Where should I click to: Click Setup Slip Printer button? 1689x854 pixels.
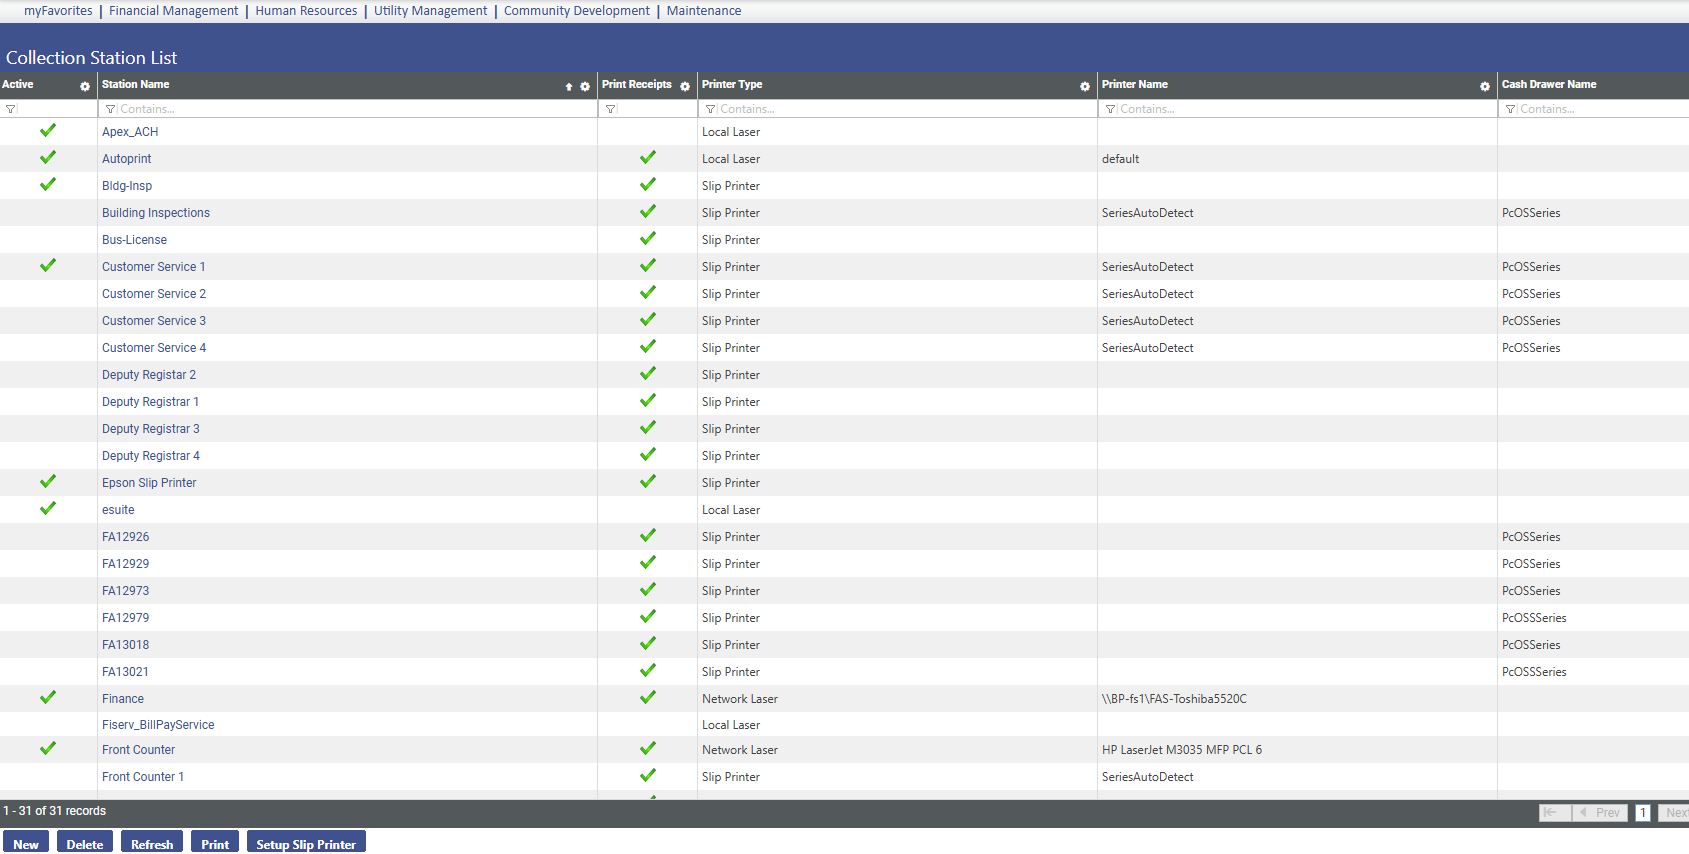[306, 843]
